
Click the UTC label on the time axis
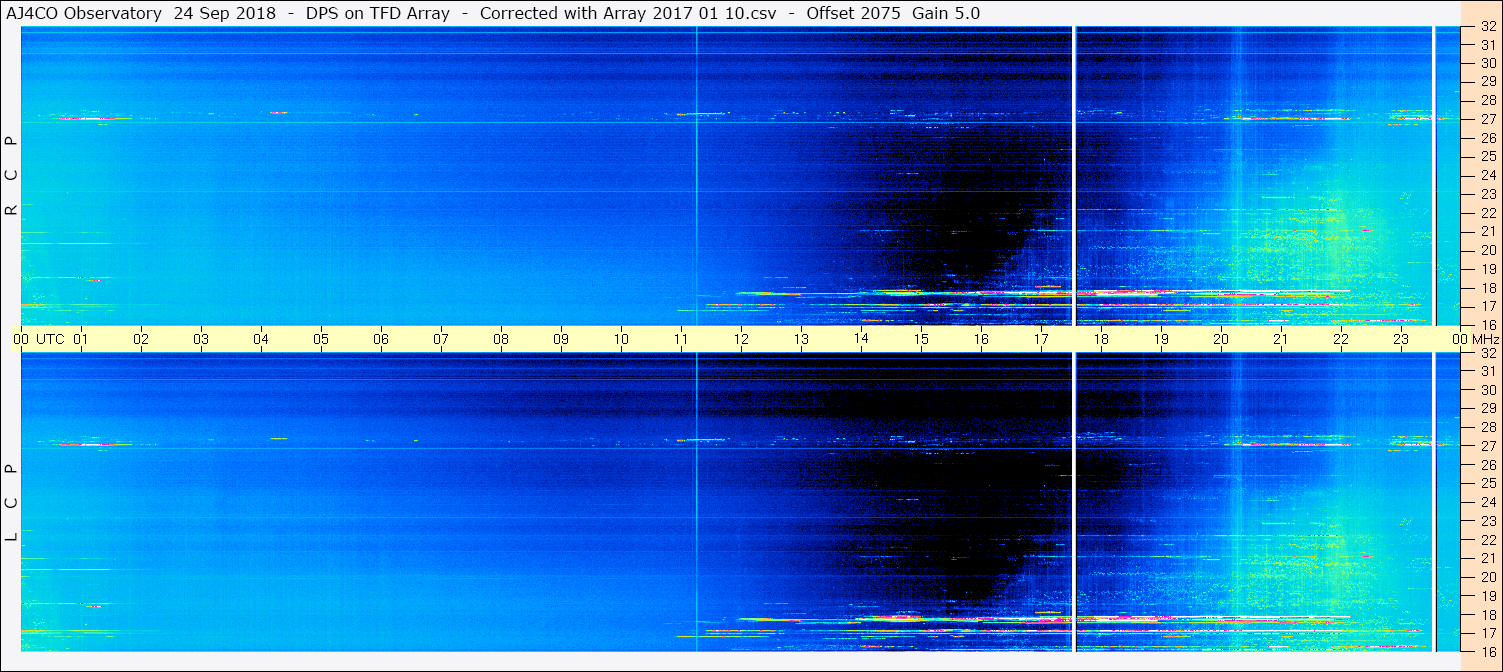[50, 339]
